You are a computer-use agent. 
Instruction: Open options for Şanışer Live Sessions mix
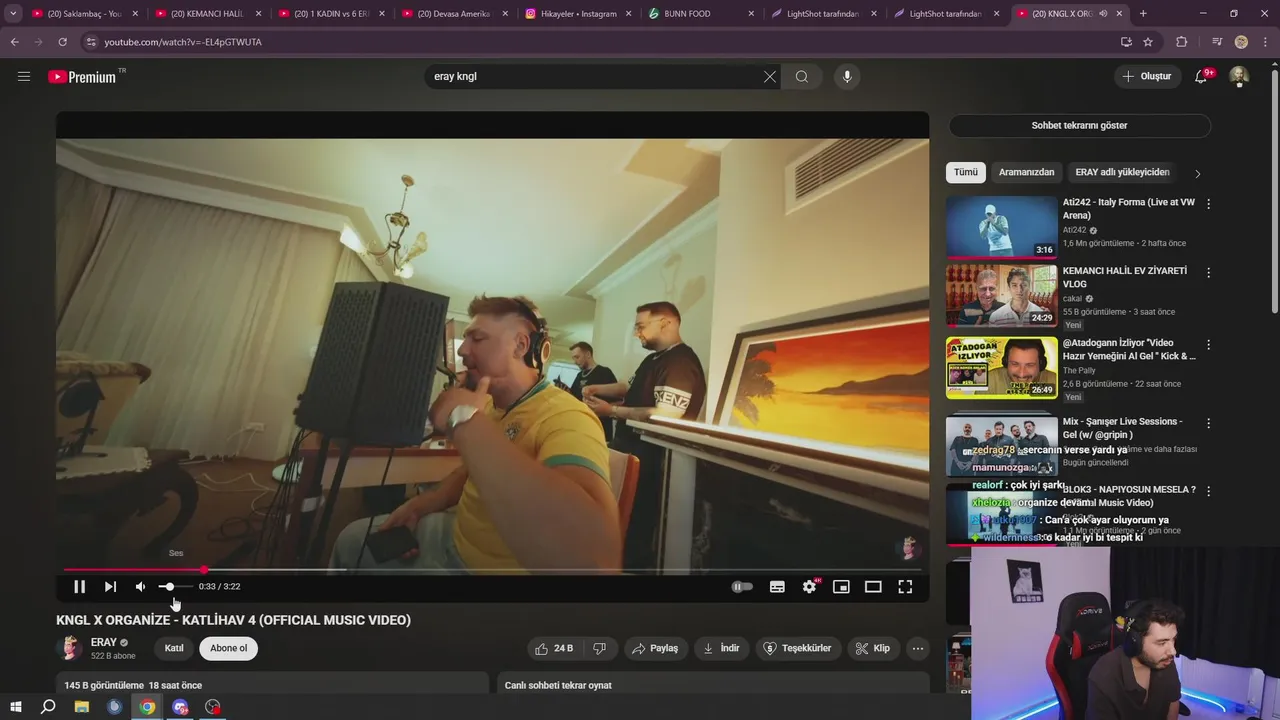pyautogui.click(x=1208, y=423)
